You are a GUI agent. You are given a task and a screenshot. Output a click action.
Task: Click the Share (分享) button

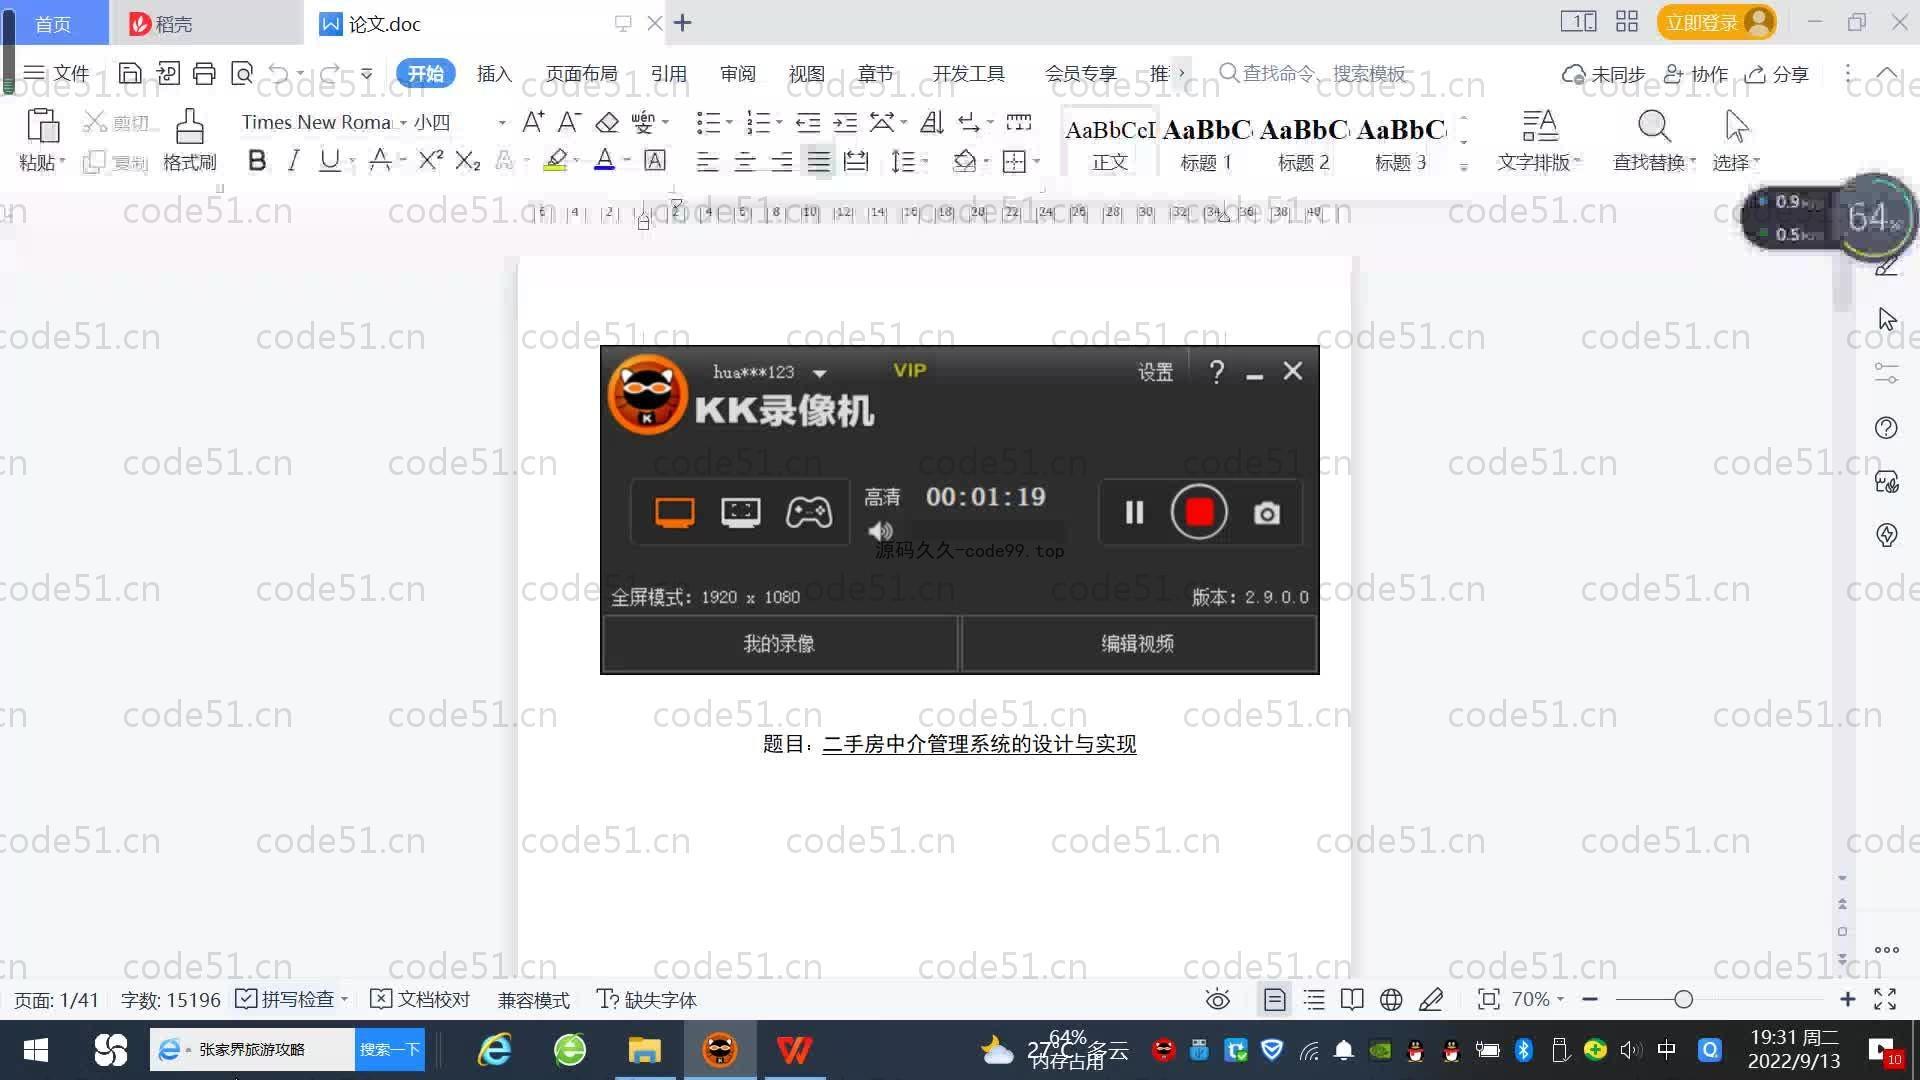(1777, 74)
